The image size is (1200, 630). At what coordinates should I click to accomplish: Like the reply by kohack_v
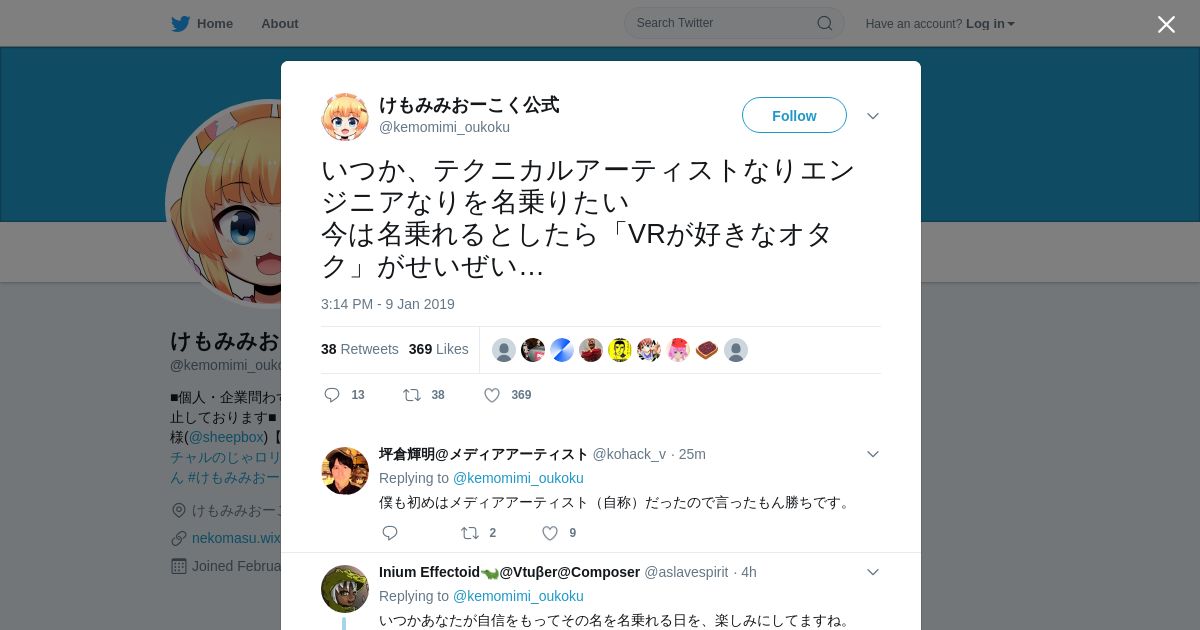(x=550, y=533)
